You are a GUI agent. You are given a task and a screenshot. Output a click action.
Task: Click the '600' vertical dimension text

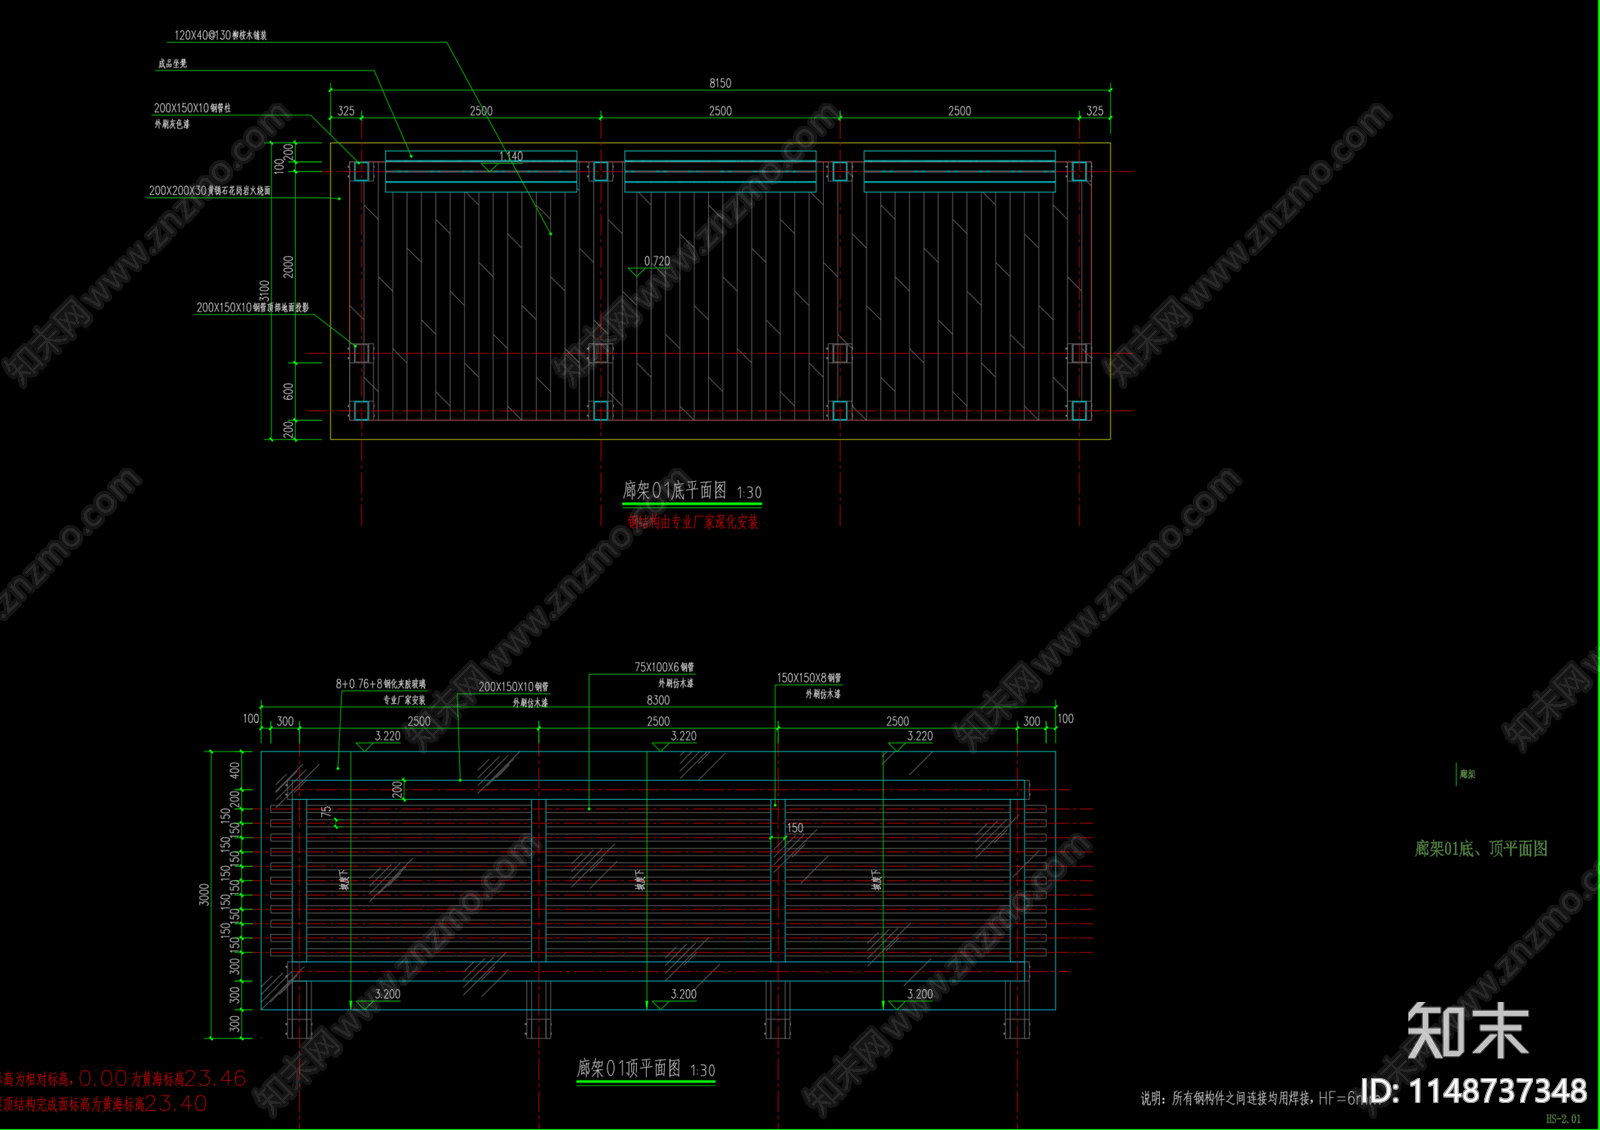click(288, 391)
